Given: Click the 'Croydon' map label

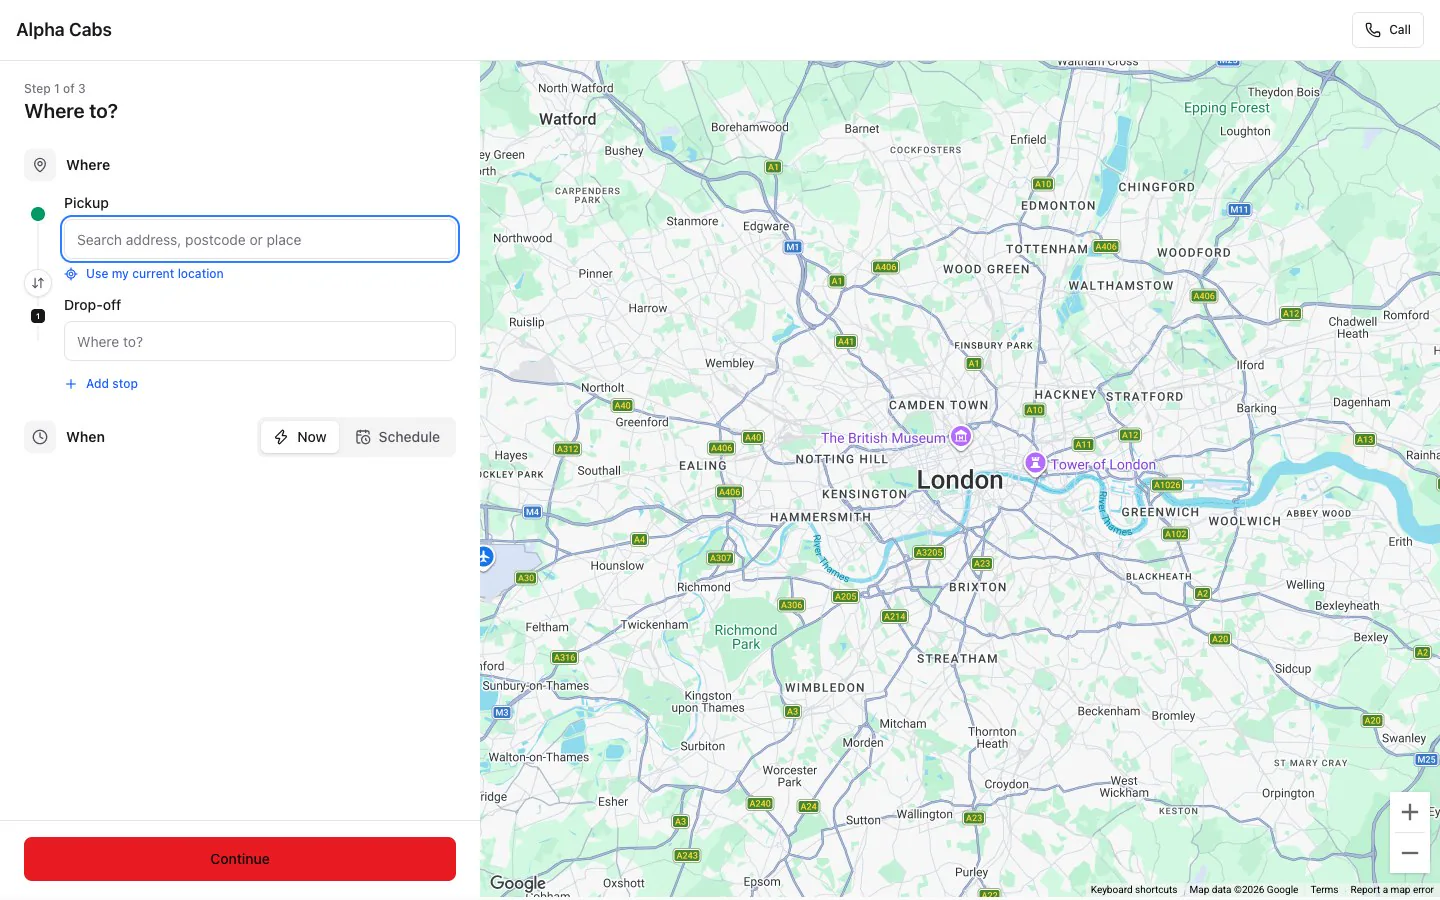Looking at the screenshot, I should [1007, 784].
